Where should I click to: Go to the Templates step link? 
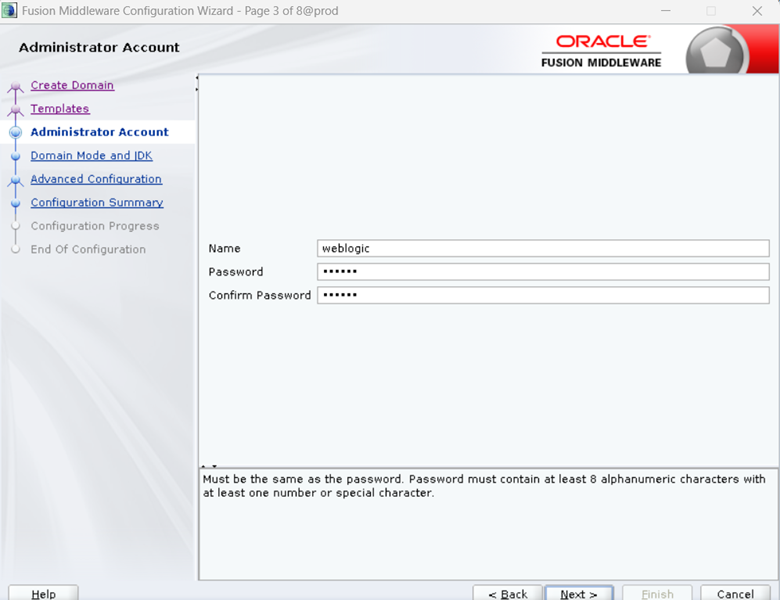point(60,108)
